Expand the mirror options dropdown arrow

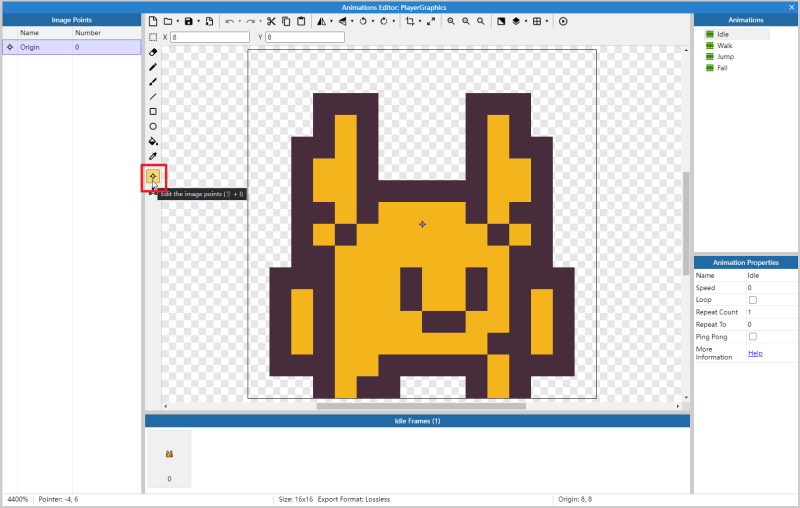pyautogui.click(x=331, y=21)
